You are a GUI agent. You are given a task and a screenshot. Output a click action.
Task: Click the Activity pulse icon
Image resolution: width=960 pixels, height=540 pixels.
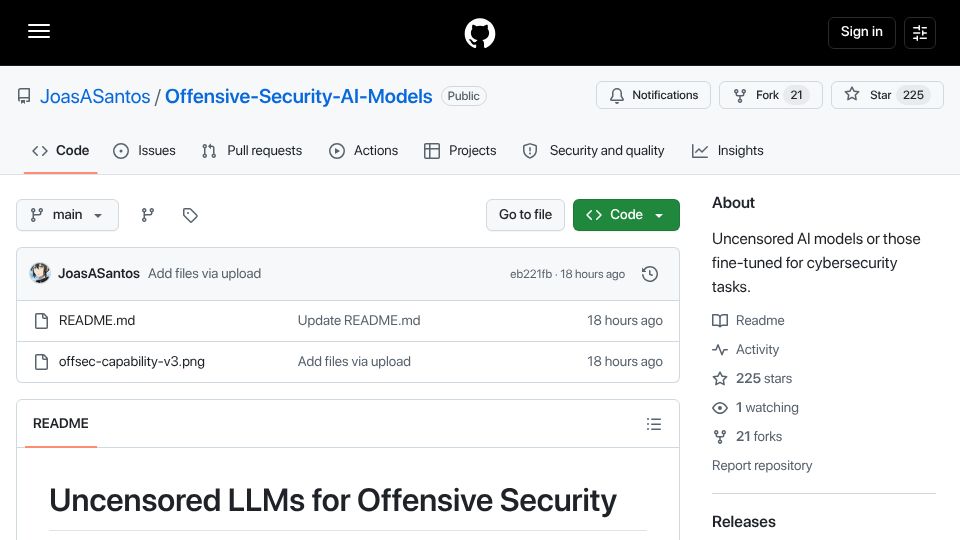pos(720,350)
